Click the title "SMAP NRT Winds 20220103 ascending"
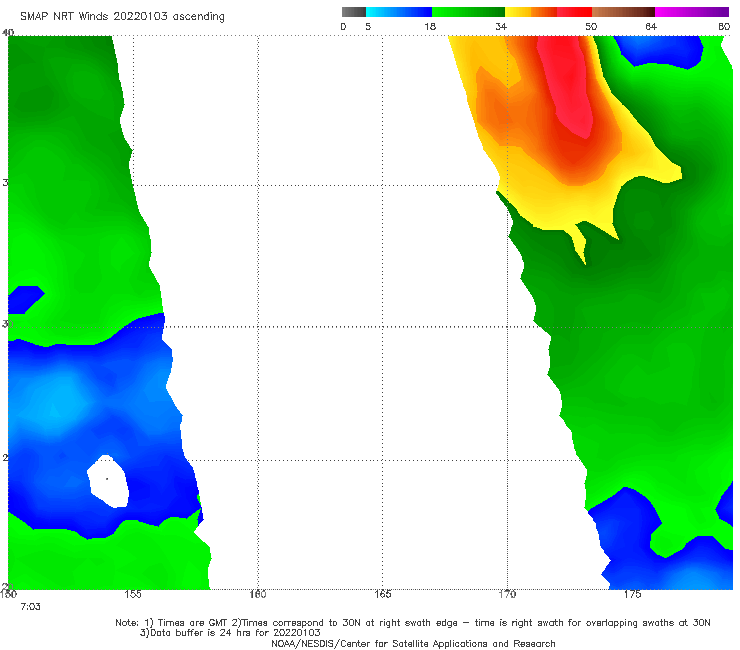The image size is (740, 650). [122, 16]
